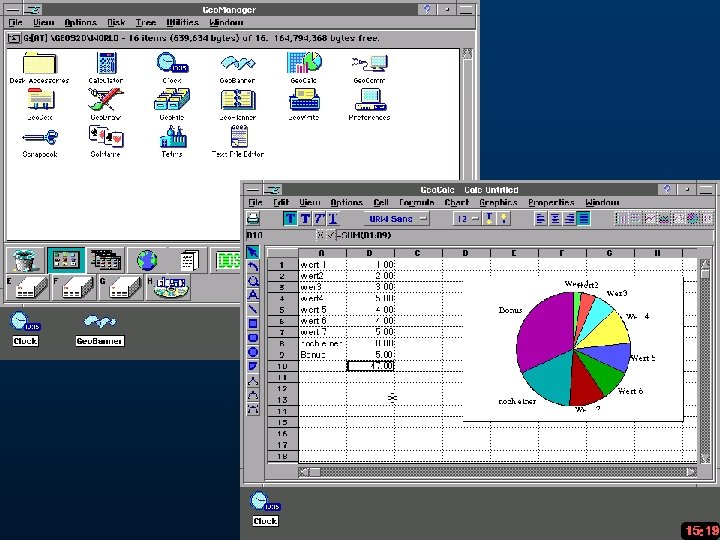
Task: Click the GeoCalc horizontal scrollbar
Action: click(497, 472)
